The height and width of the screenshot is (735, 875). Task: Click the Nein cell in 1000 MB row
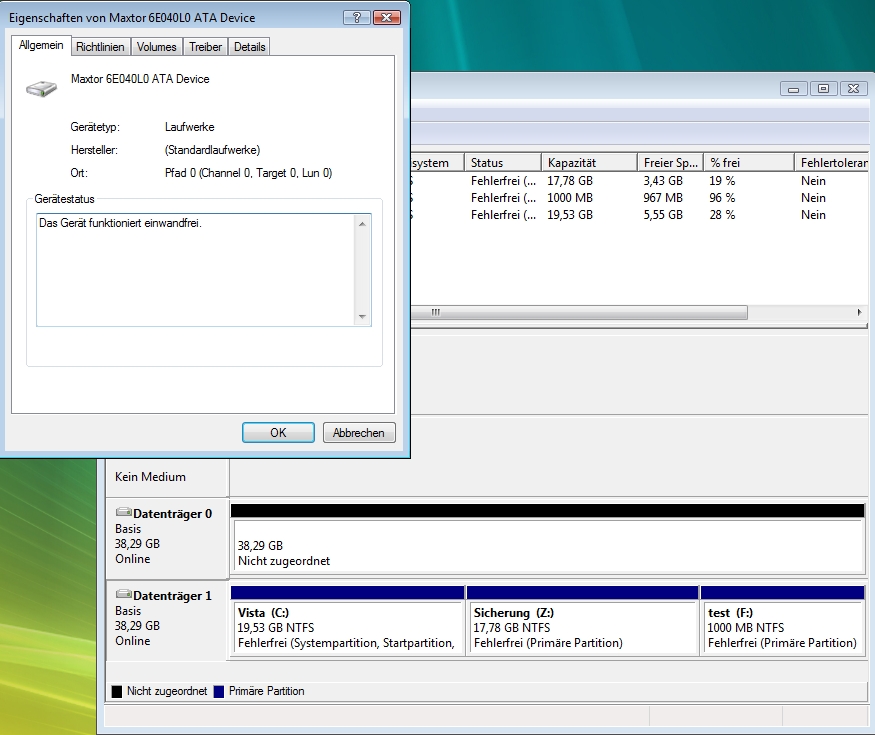813,198
